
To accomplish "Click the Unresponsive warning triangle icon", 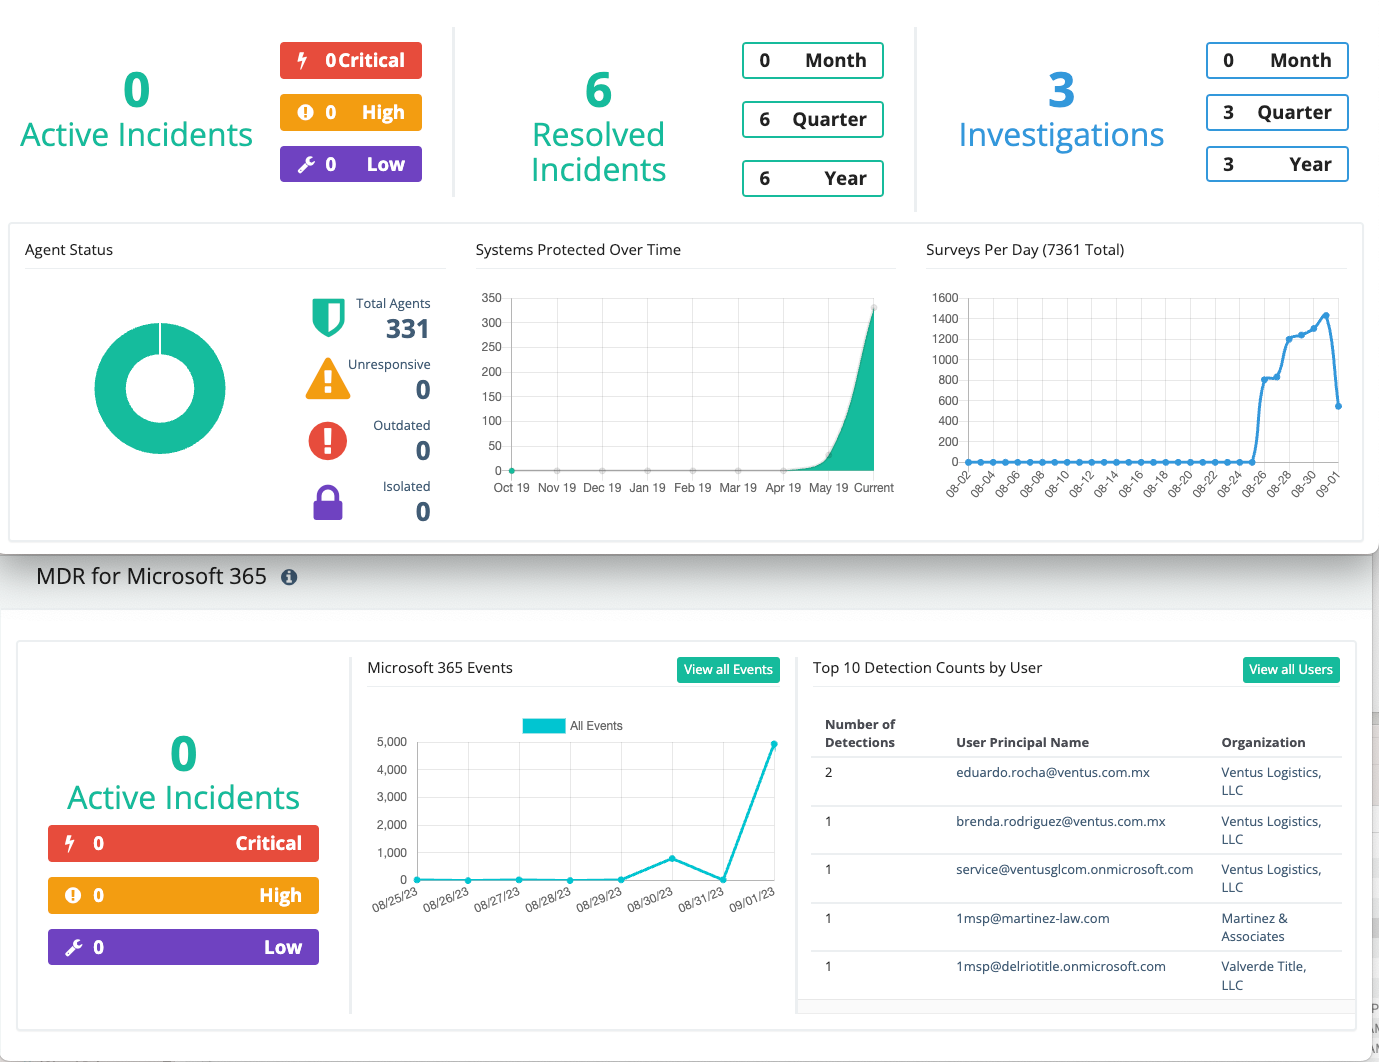I will point(328,379).
